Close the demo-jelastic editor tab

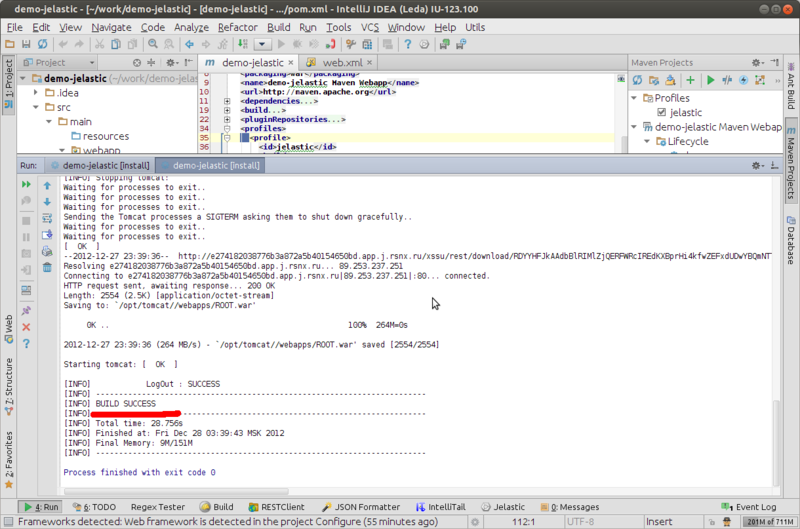point(291,62)
